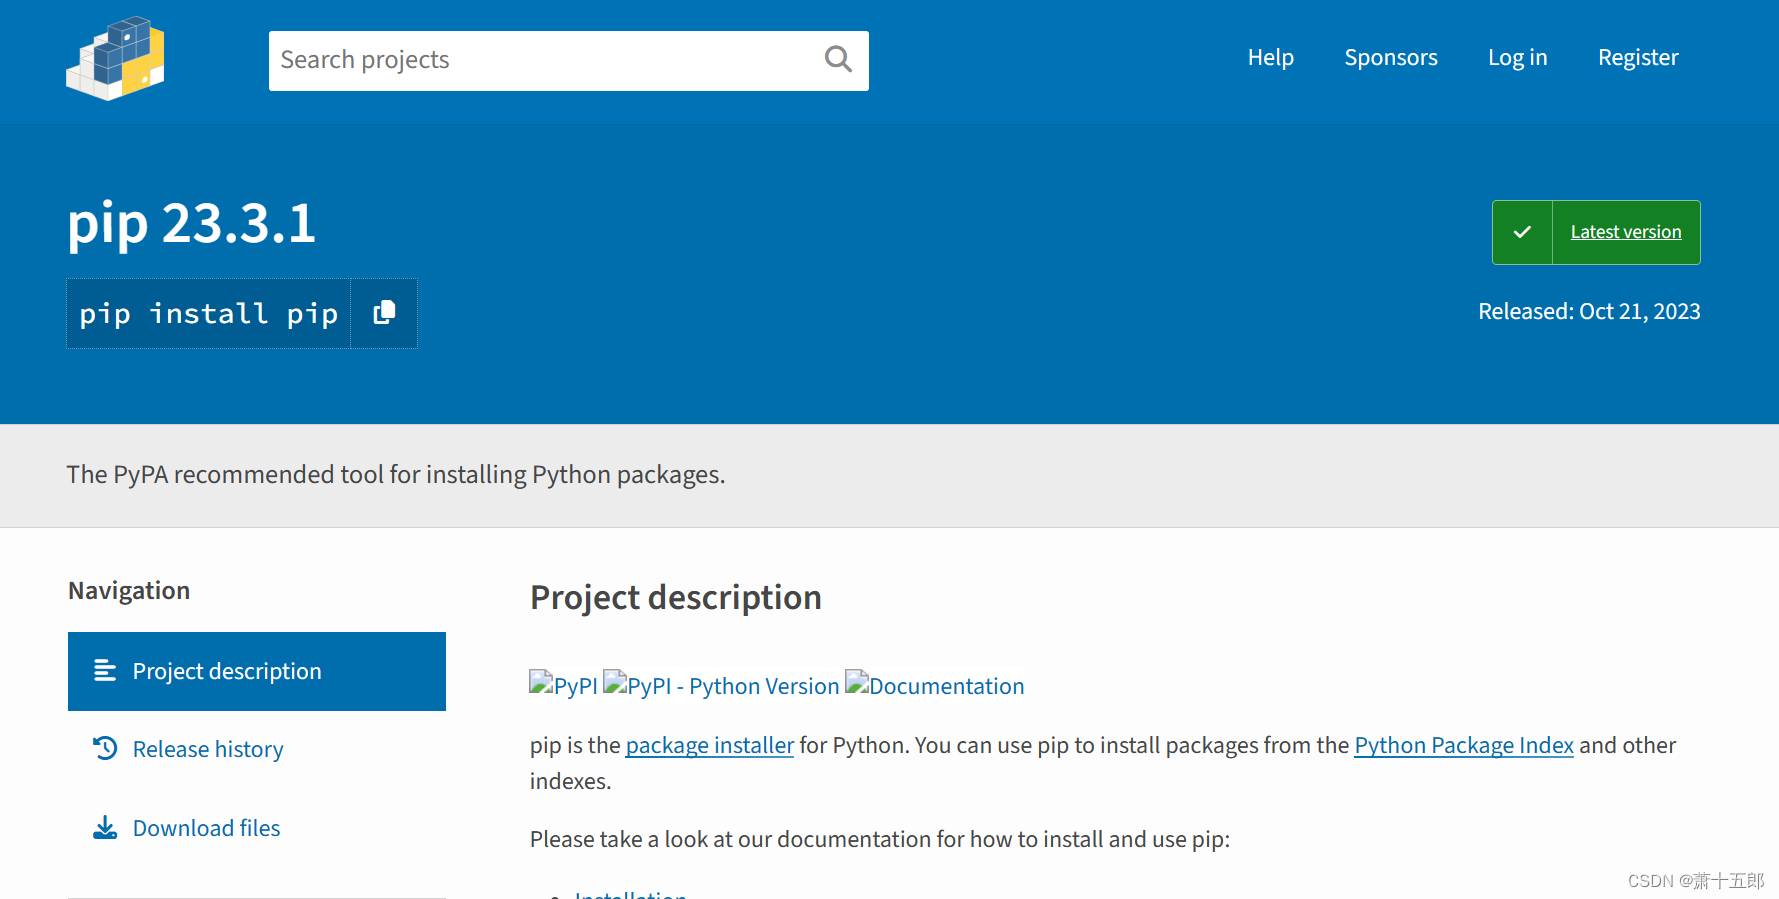Open the Help page
The width and height of the screenshot is (1779, 899).
coord(1270,58)
